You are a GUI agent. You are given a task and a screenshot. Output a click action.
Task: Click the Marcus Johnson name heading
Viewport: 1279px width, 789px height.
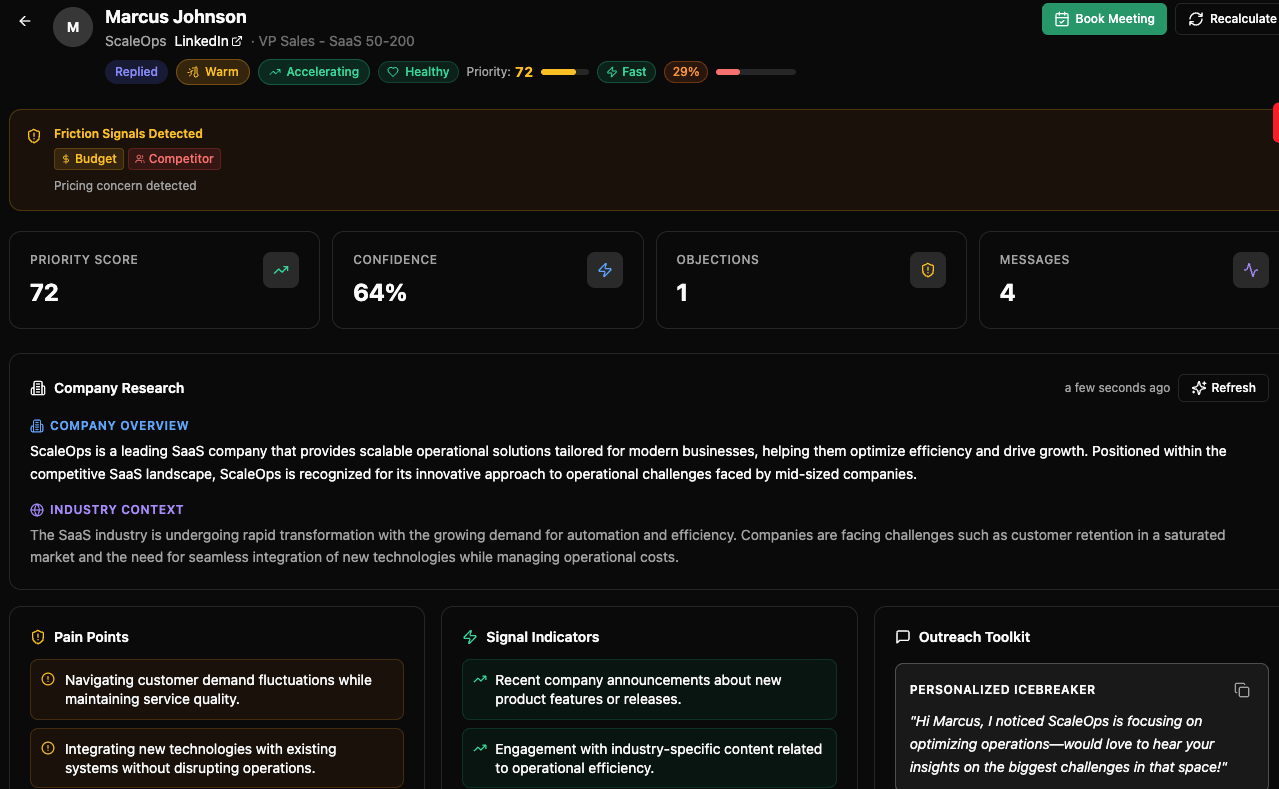176,17
